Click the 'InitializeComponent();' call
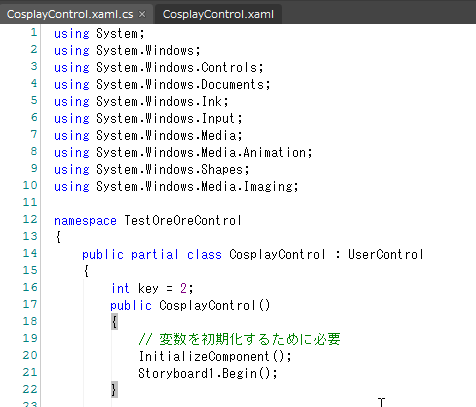 [x=215, y=356]
